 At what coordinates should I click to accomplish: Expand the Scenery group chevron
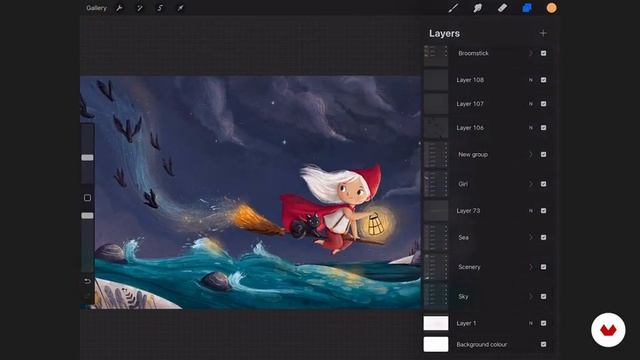click(531, 267)
